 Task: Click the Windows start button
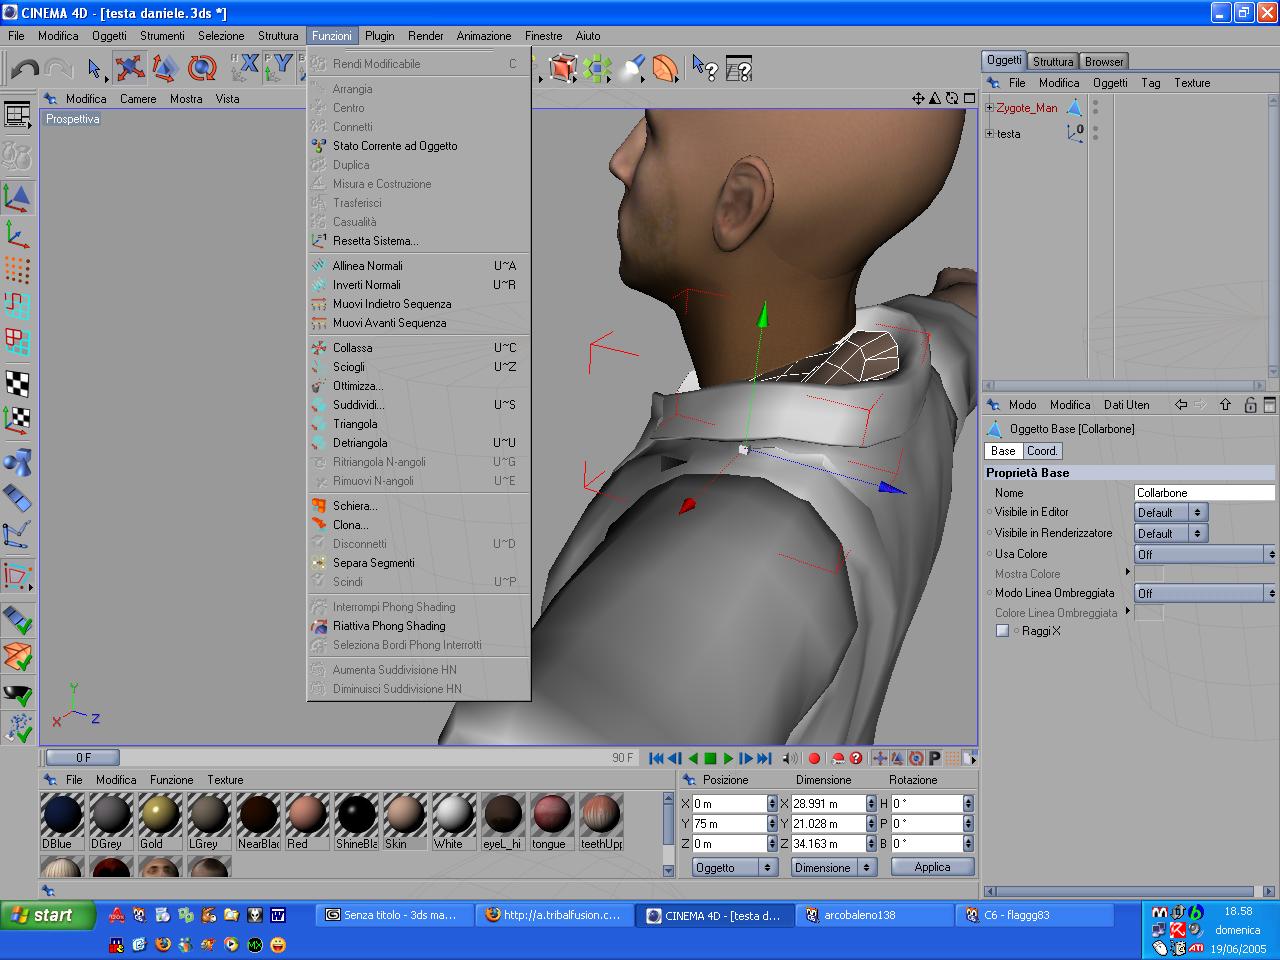click(x=48, y=915)
